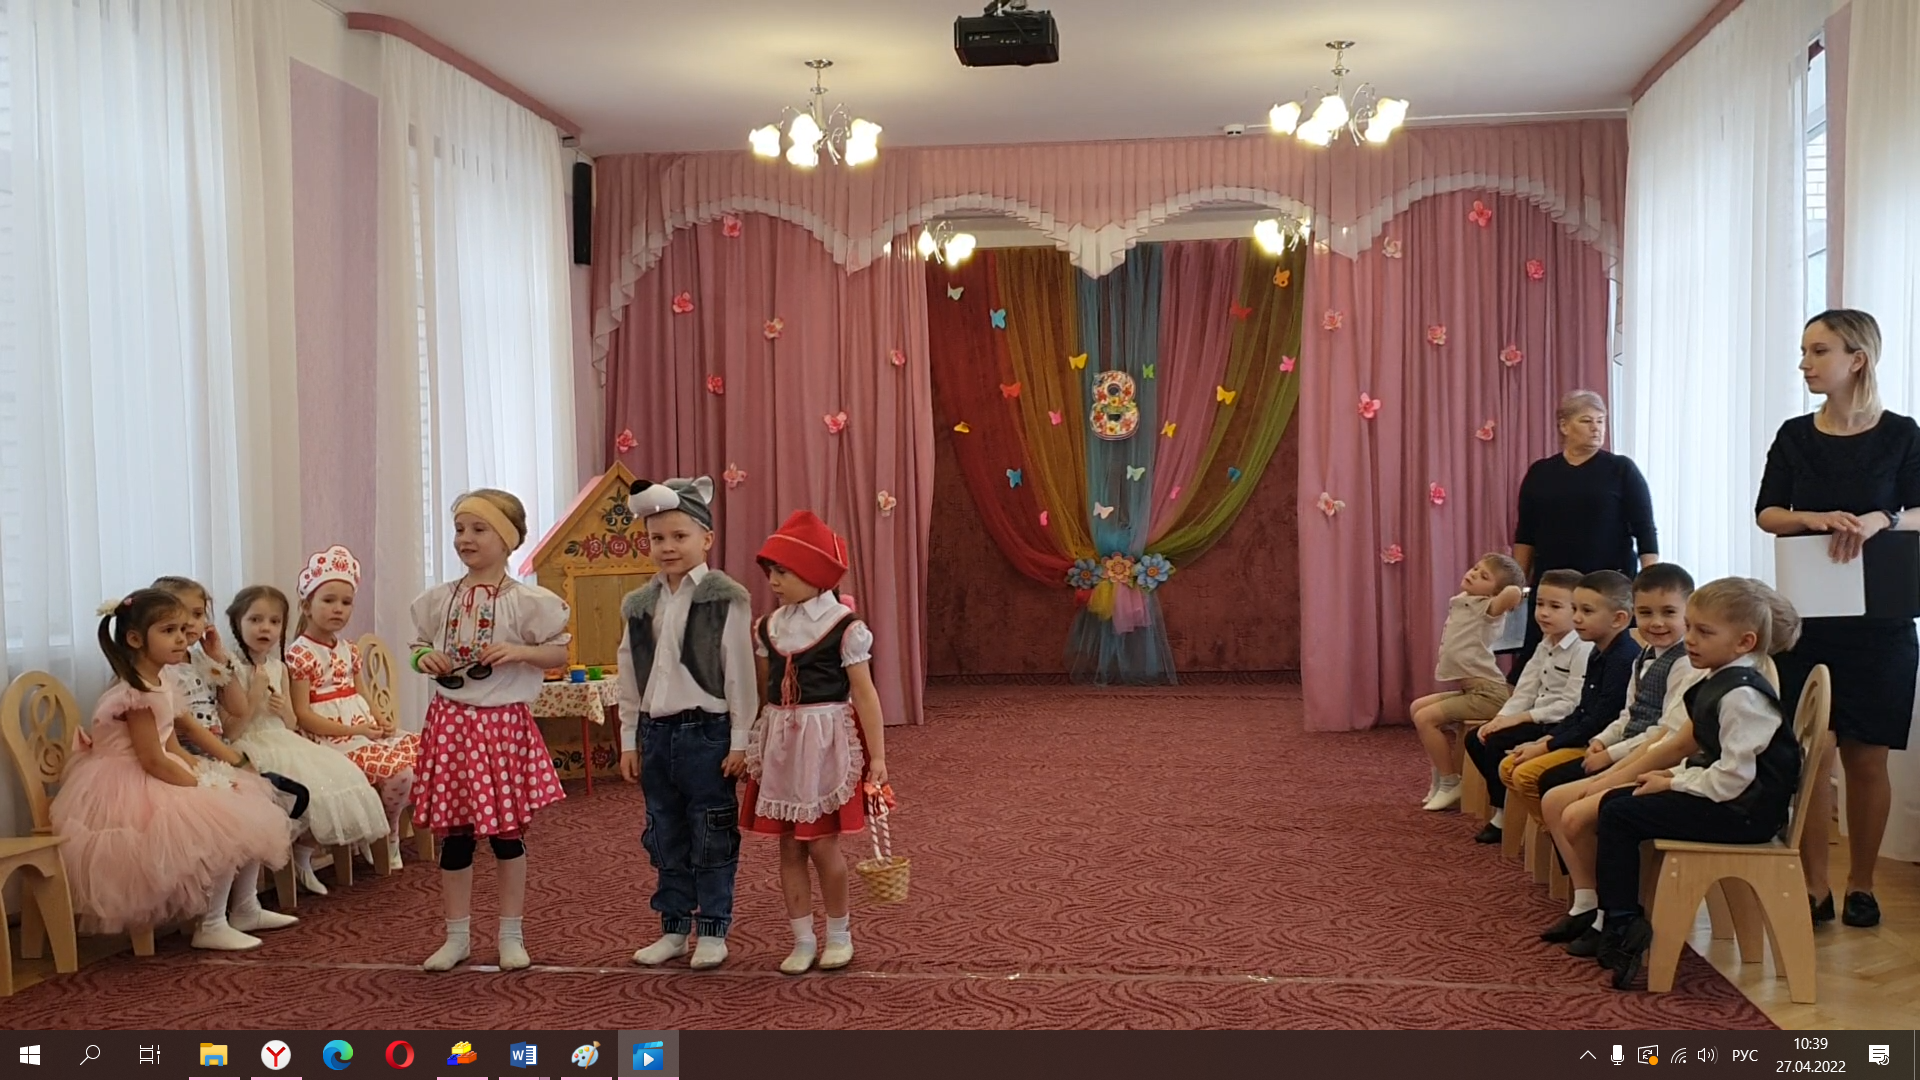Viewport: 1920px width, 1080px height.
Task: Open the clock showing 10:39 27.04.2022
Action: tap(1811, 1055)
